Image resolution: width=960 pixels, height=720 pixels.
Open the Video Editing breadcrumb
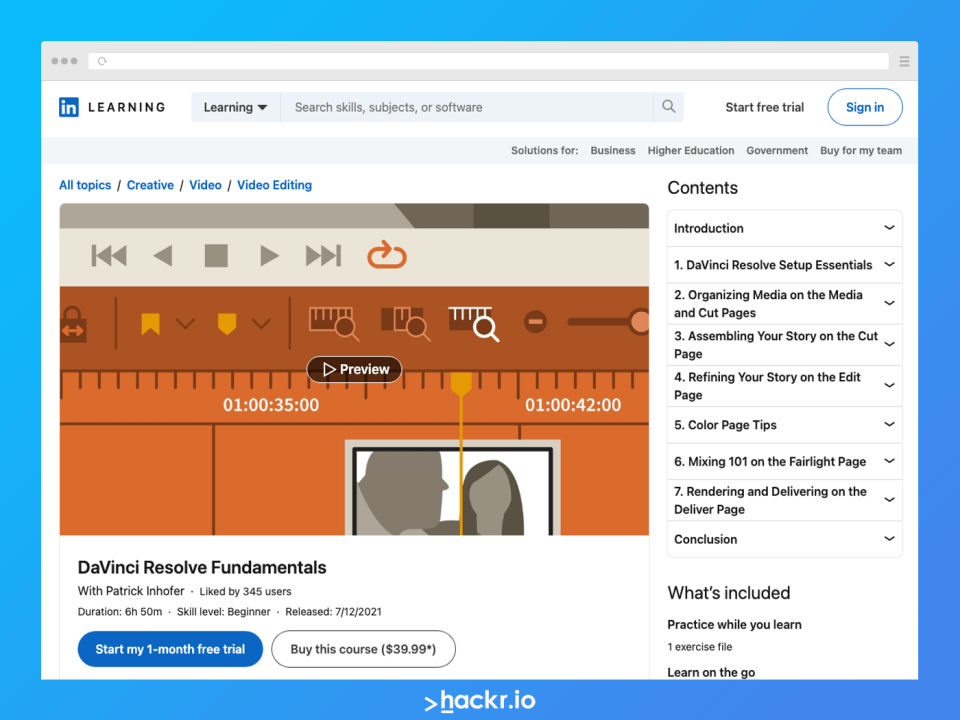tap(274, 185)
